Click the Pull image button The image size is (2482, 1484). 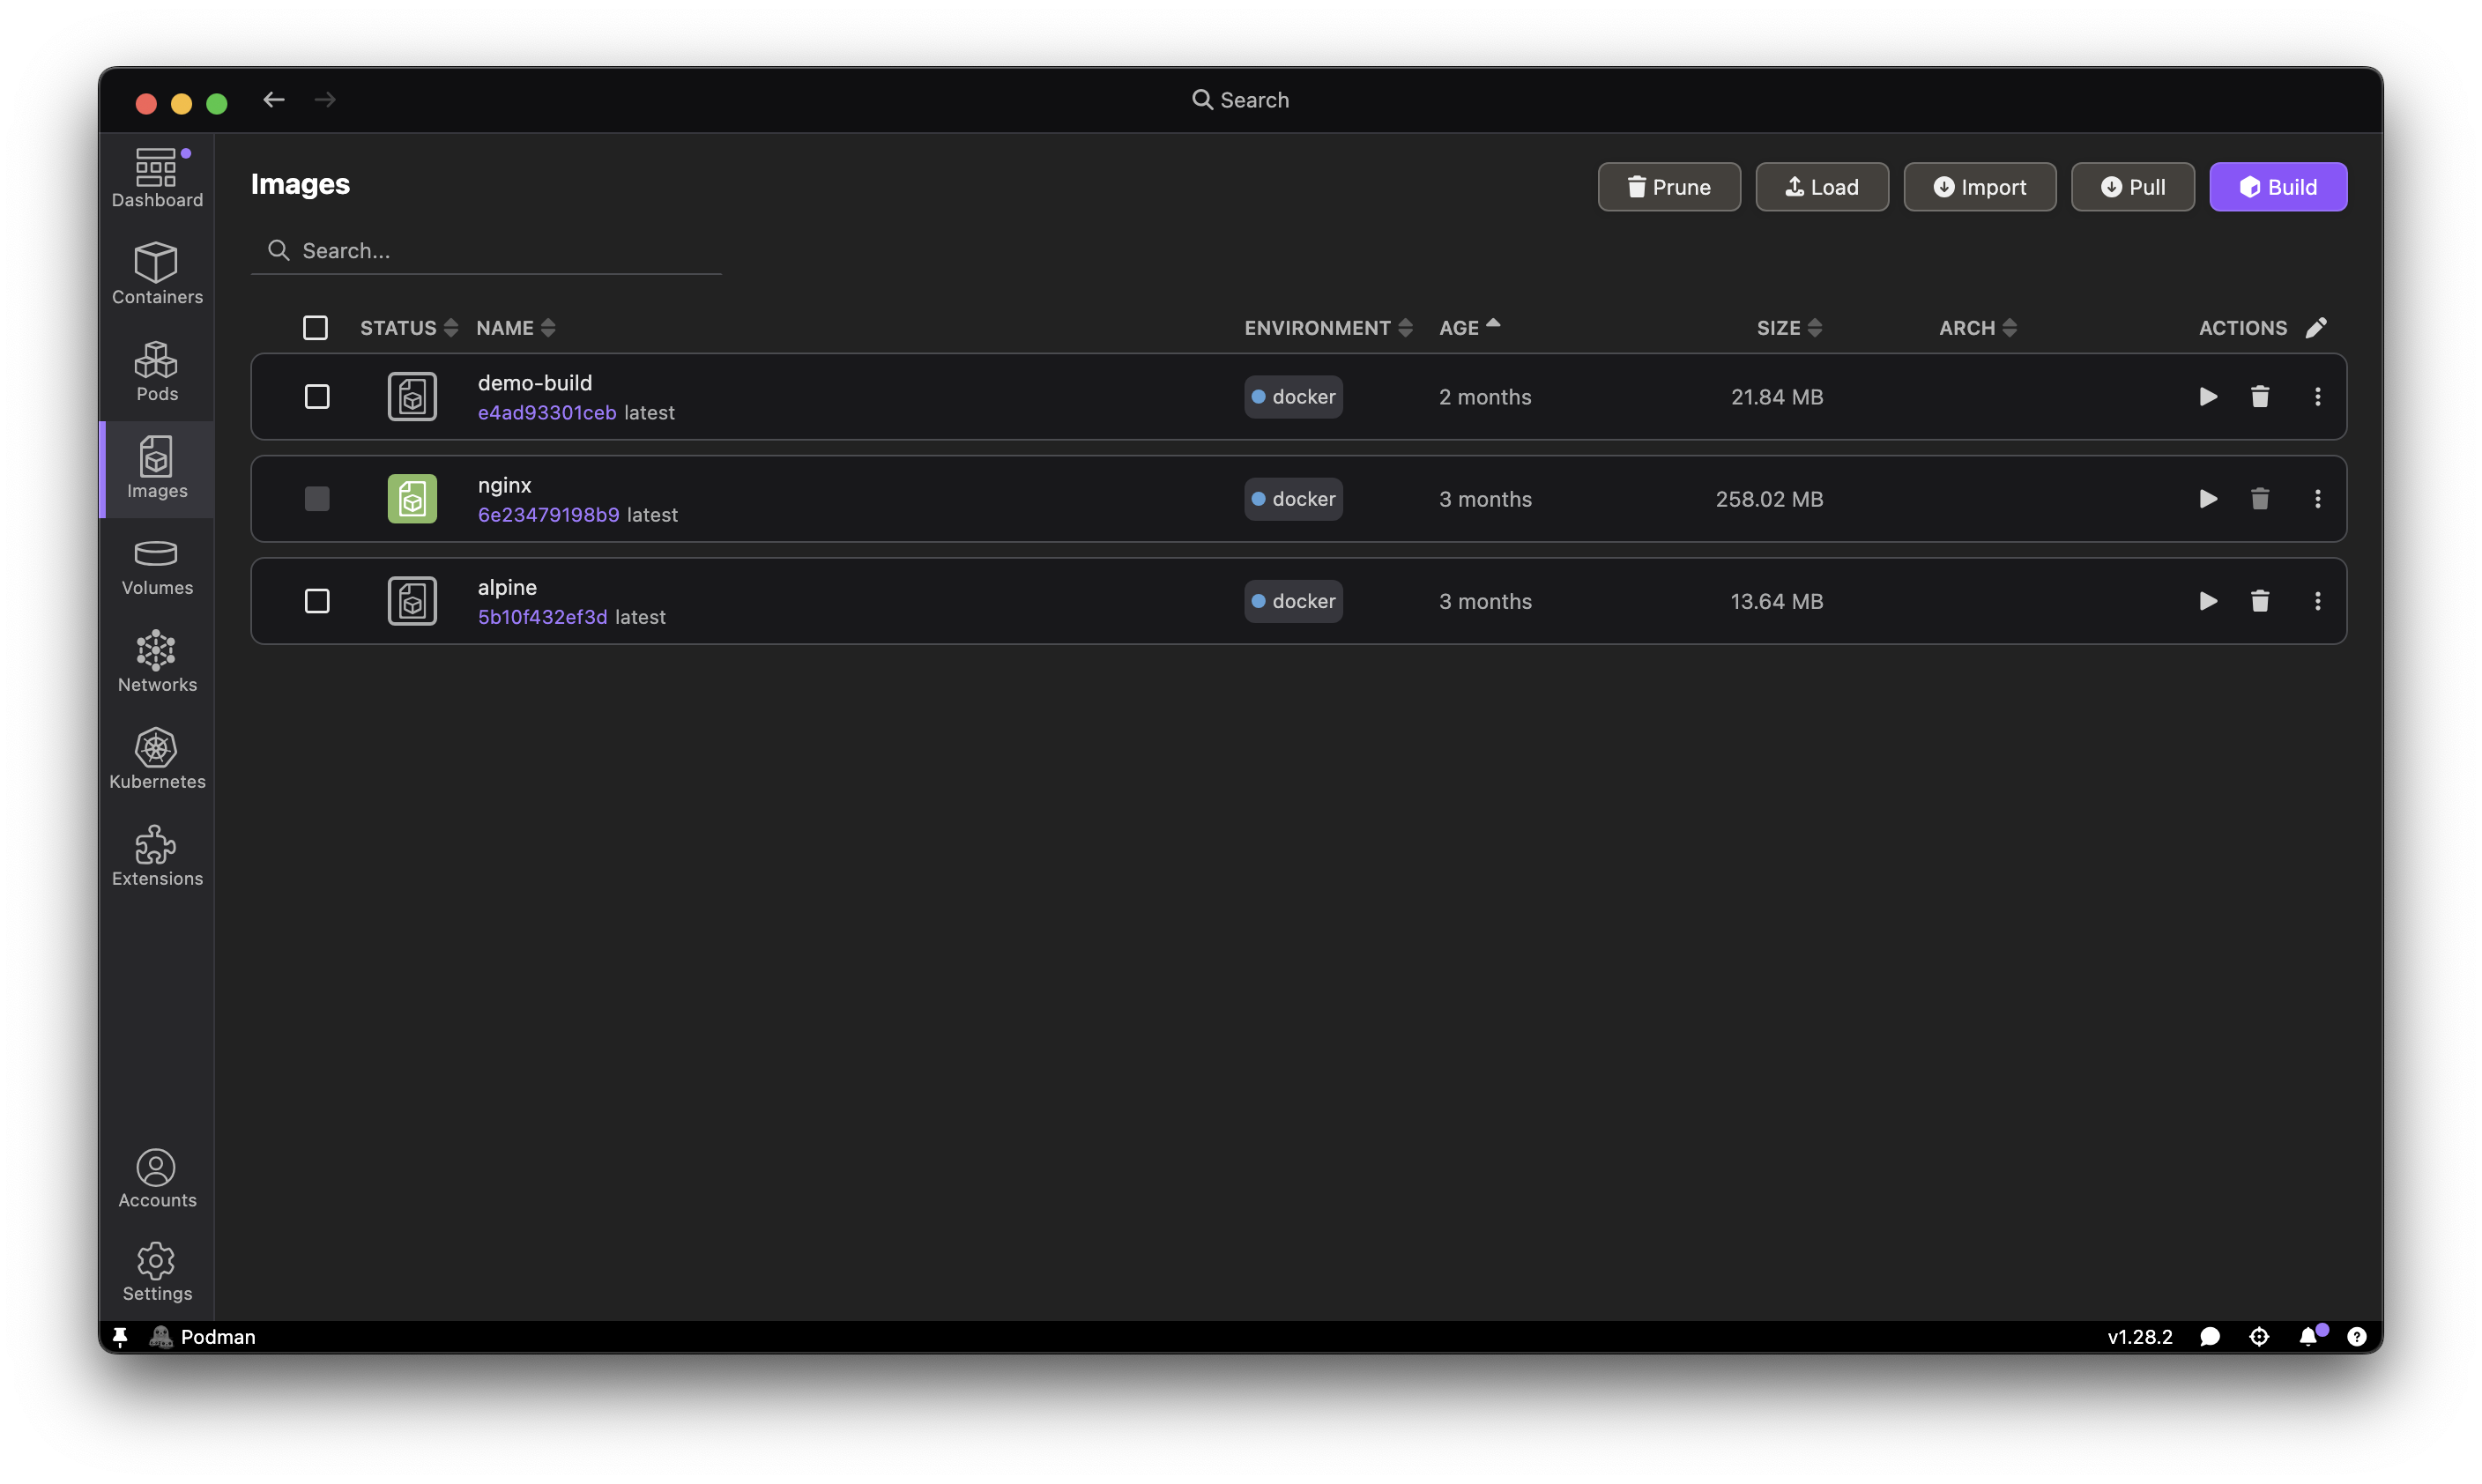tap(2132, 187)
